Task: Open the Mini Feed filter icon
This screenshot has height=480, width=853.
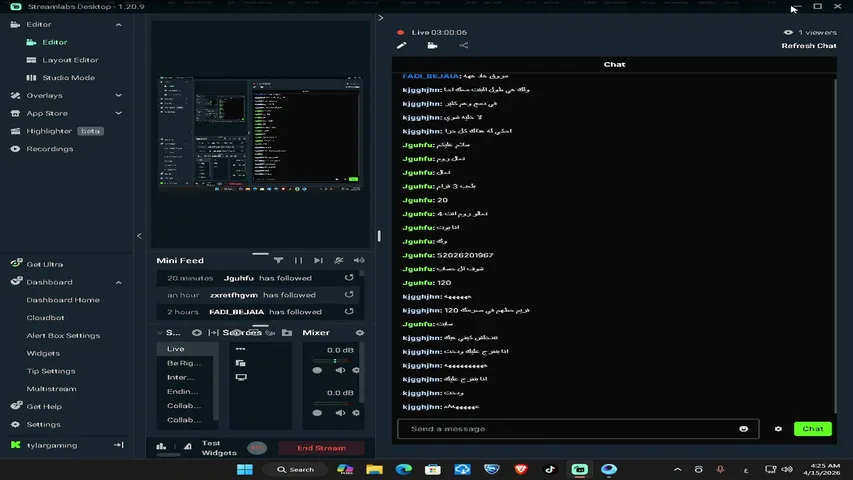Action: point(278,260)
